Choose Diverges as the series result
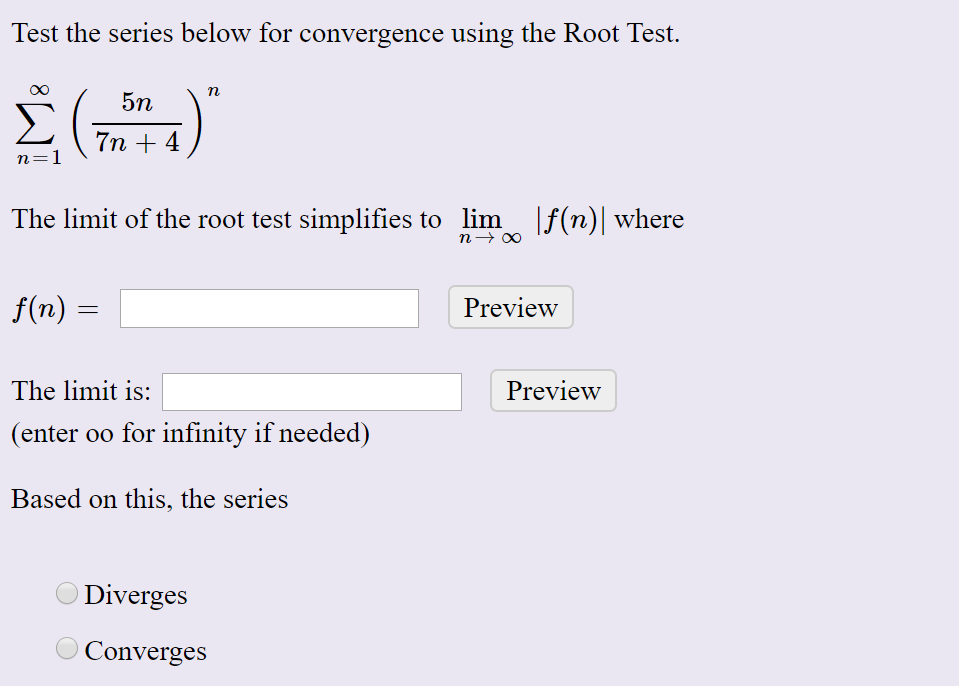 point(66,593)
